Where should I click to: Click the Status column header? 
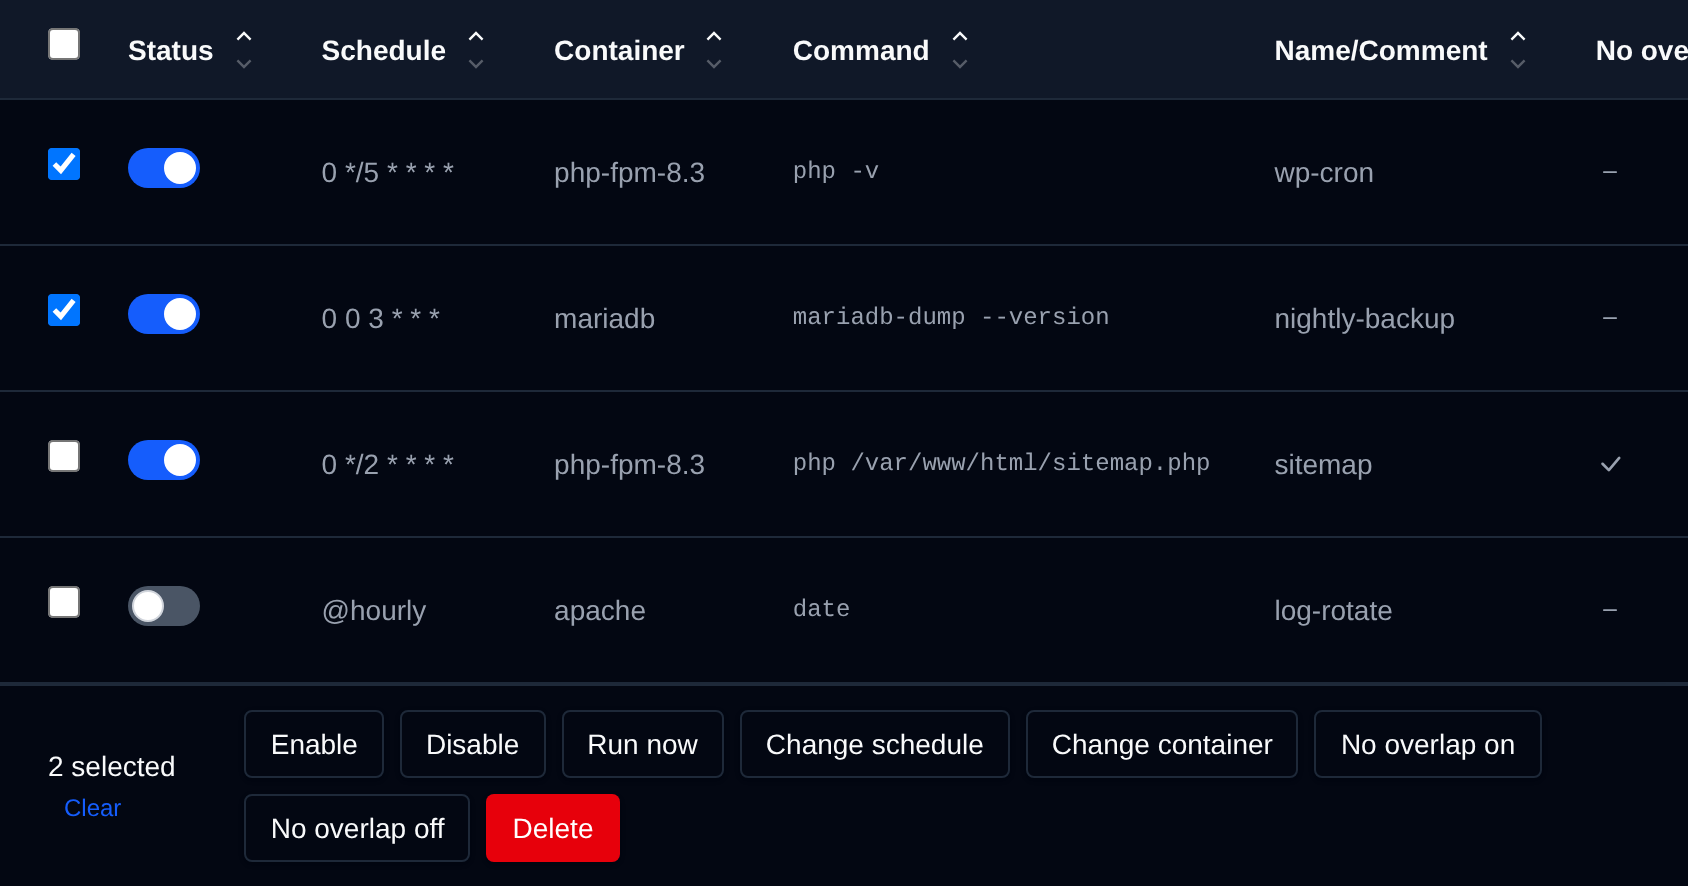tap(170, 50)
